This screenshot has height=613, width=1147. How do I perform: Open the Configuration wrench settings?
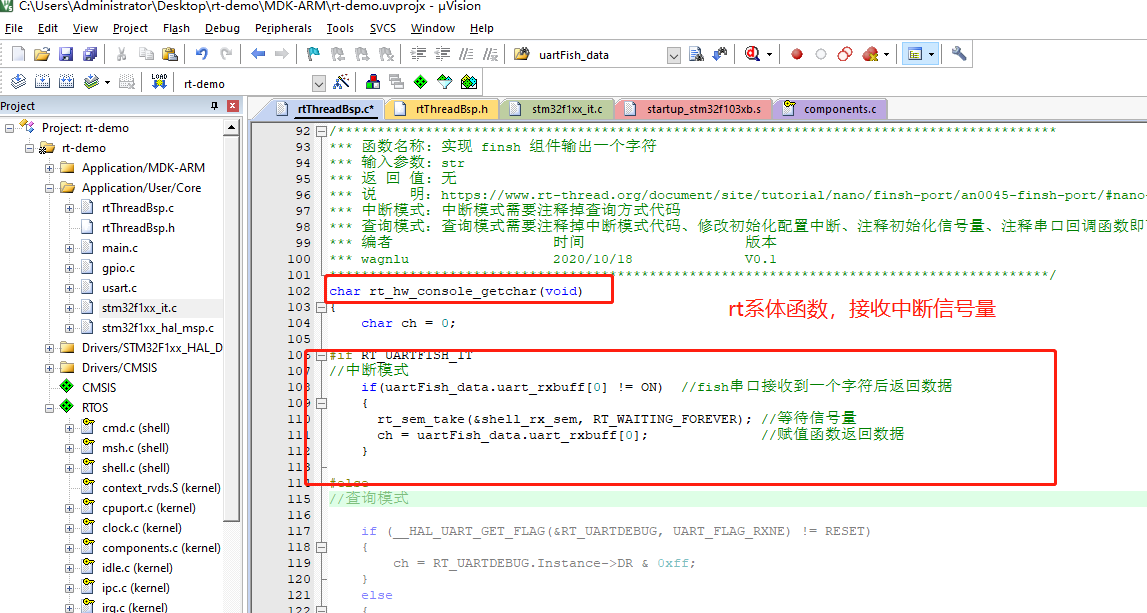961,54
